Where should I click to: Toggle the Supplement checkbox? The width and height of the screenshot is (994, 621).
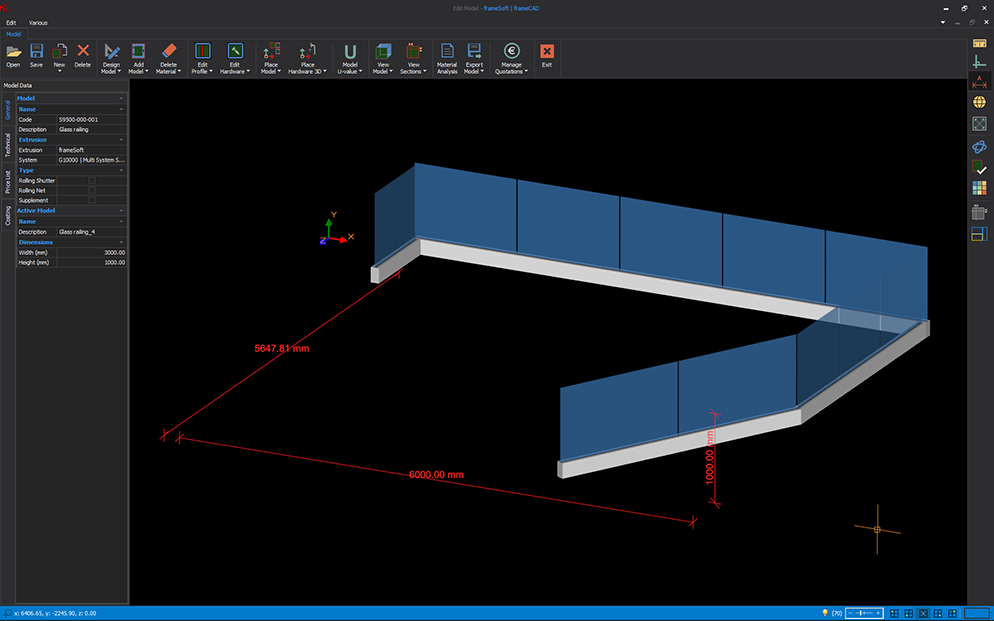[92, 200]
